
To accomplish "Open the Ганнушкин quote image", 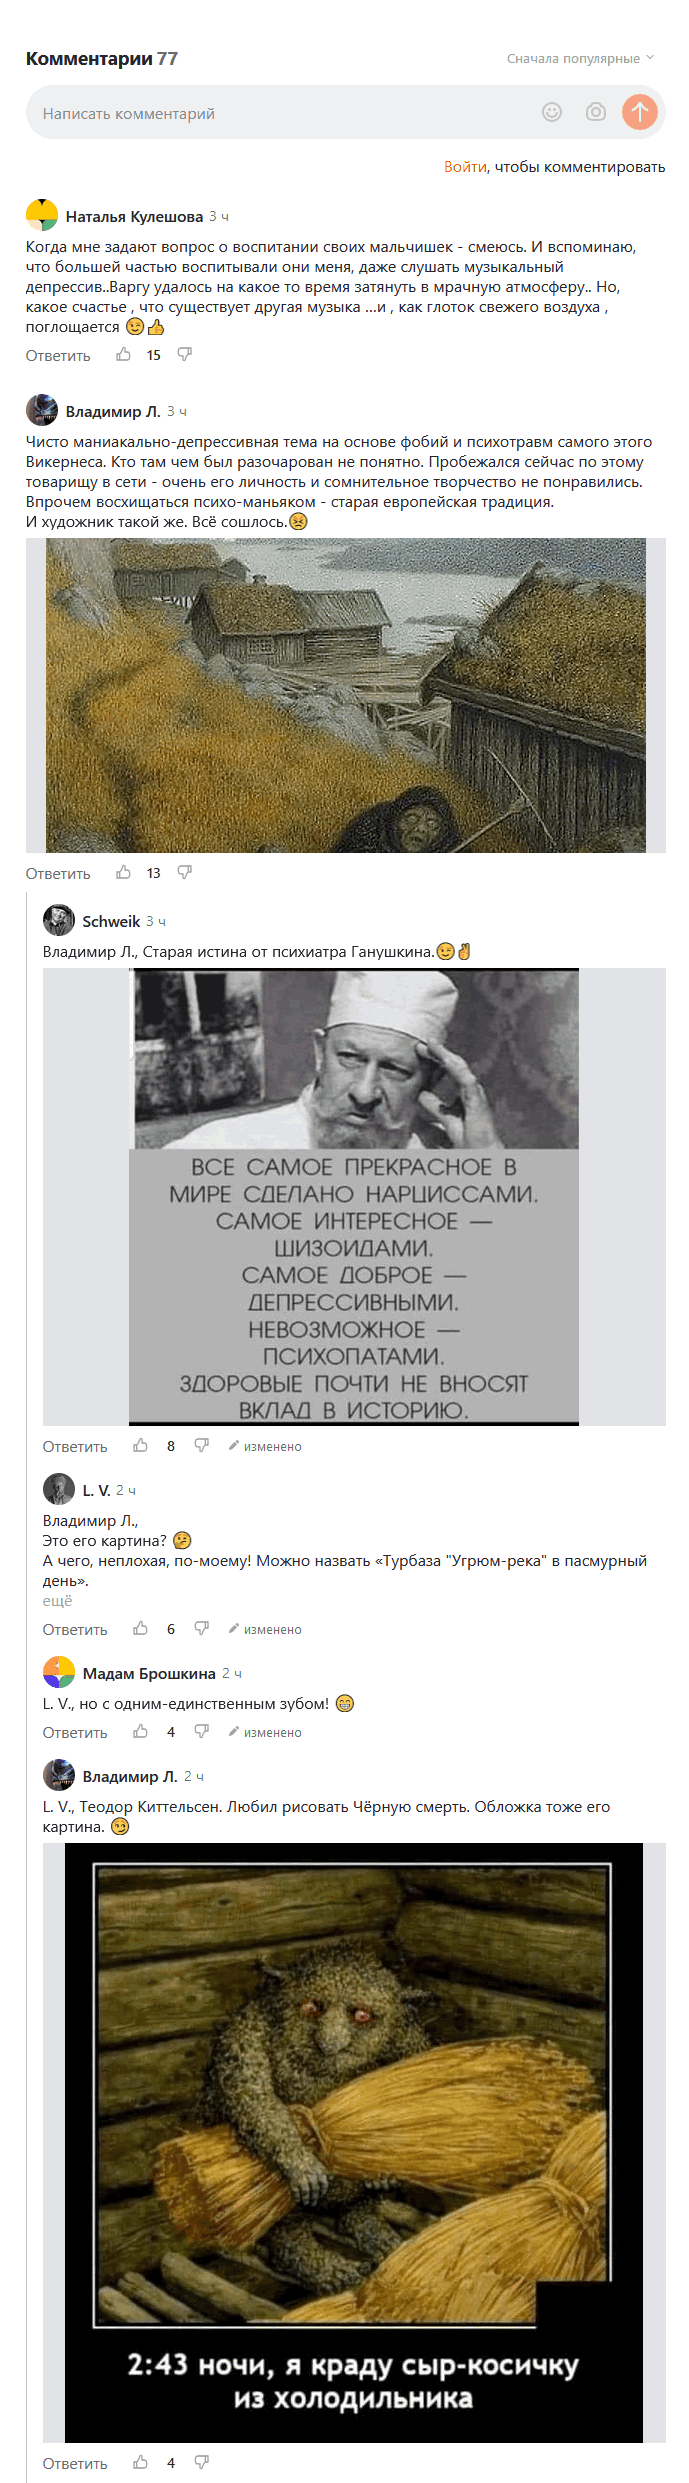I will tap(354, 1196).
